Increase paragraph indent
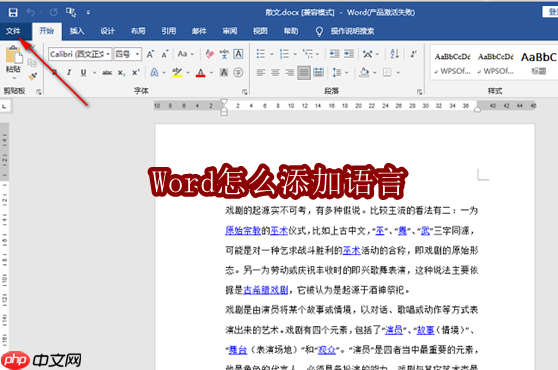558x370 pixels. [349, 54]
